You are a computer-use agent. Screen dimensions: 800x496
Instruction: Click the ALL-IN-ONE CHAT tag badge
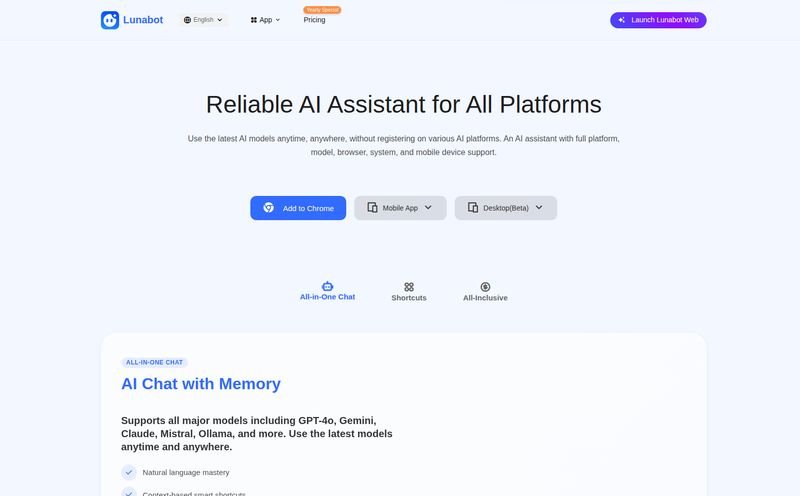[x=155, y=362]
